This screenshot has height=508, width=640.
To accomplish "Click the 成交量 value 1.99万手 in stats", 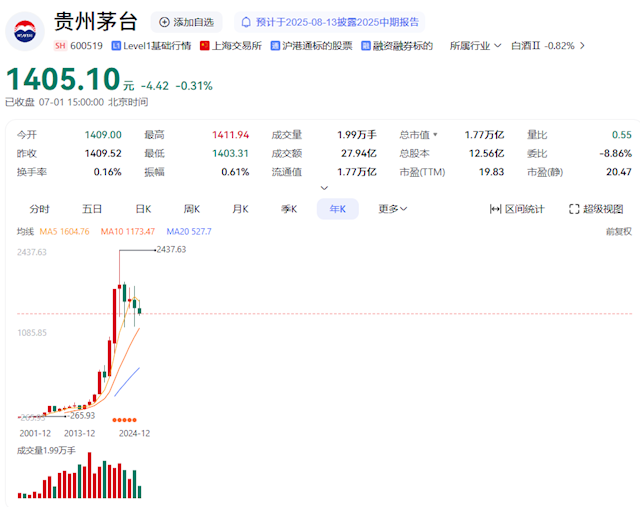I will point(357,135).
